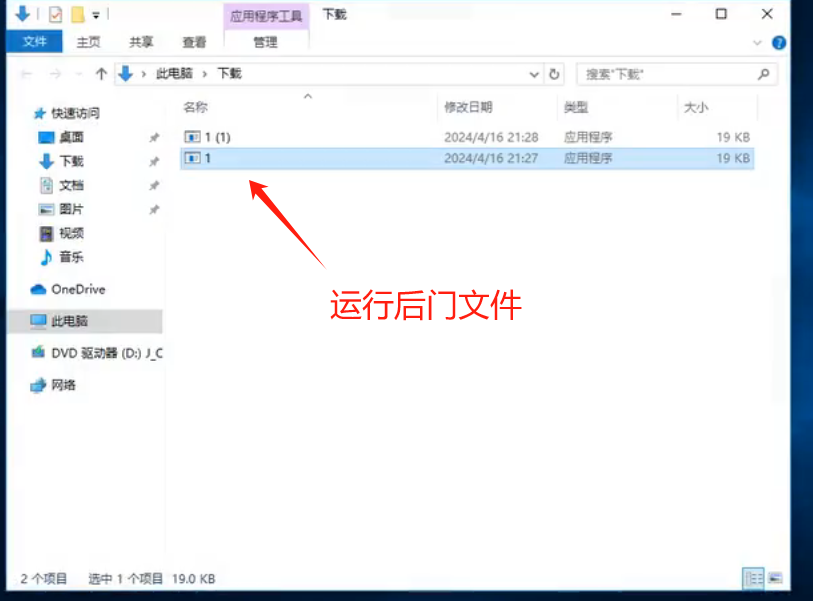The width and height of the screenshot is (813, 601).
Task: Select the 应用程序工具 contextual tab
Action: coord(266,16)
